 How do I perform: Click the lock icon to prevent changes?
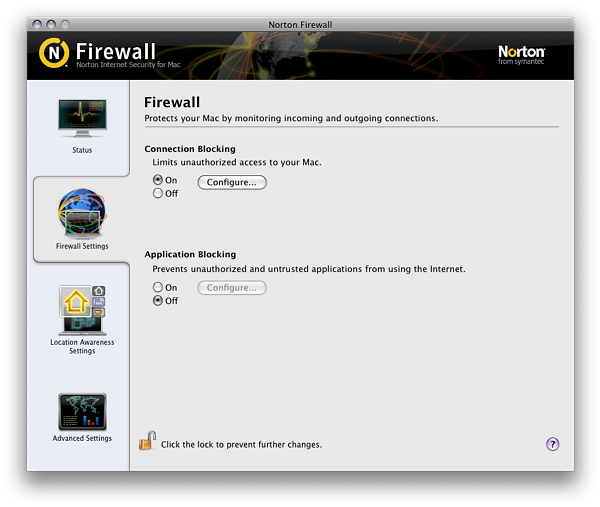[x=147, y=441]
